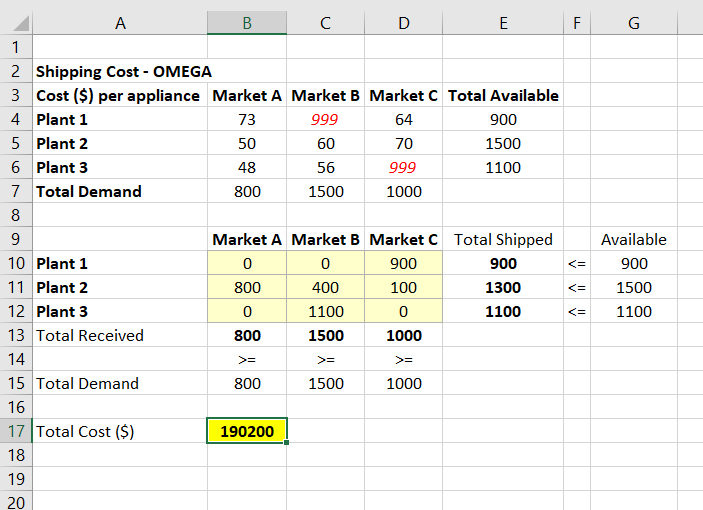Click Available 900 in column G
This screenshot has height=510, width=703.
click(634, 263)
